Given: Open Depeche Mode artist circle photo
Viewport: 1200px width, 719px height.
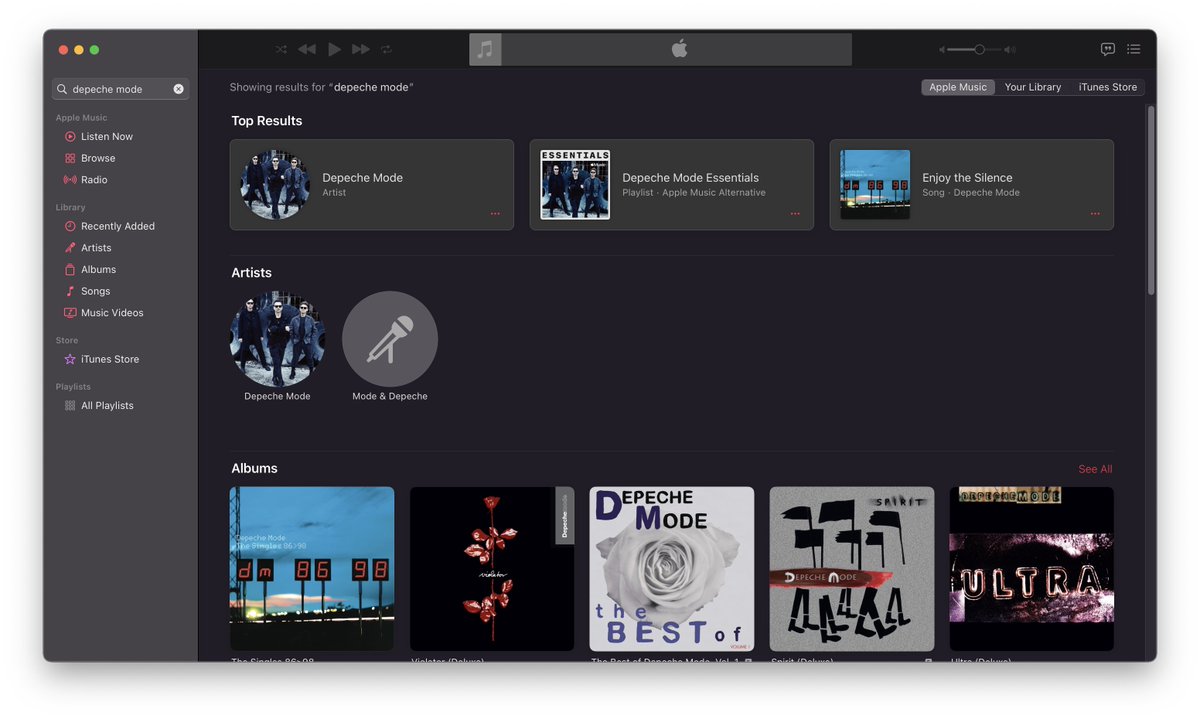Looking at the screenshot, I should 277,339.
